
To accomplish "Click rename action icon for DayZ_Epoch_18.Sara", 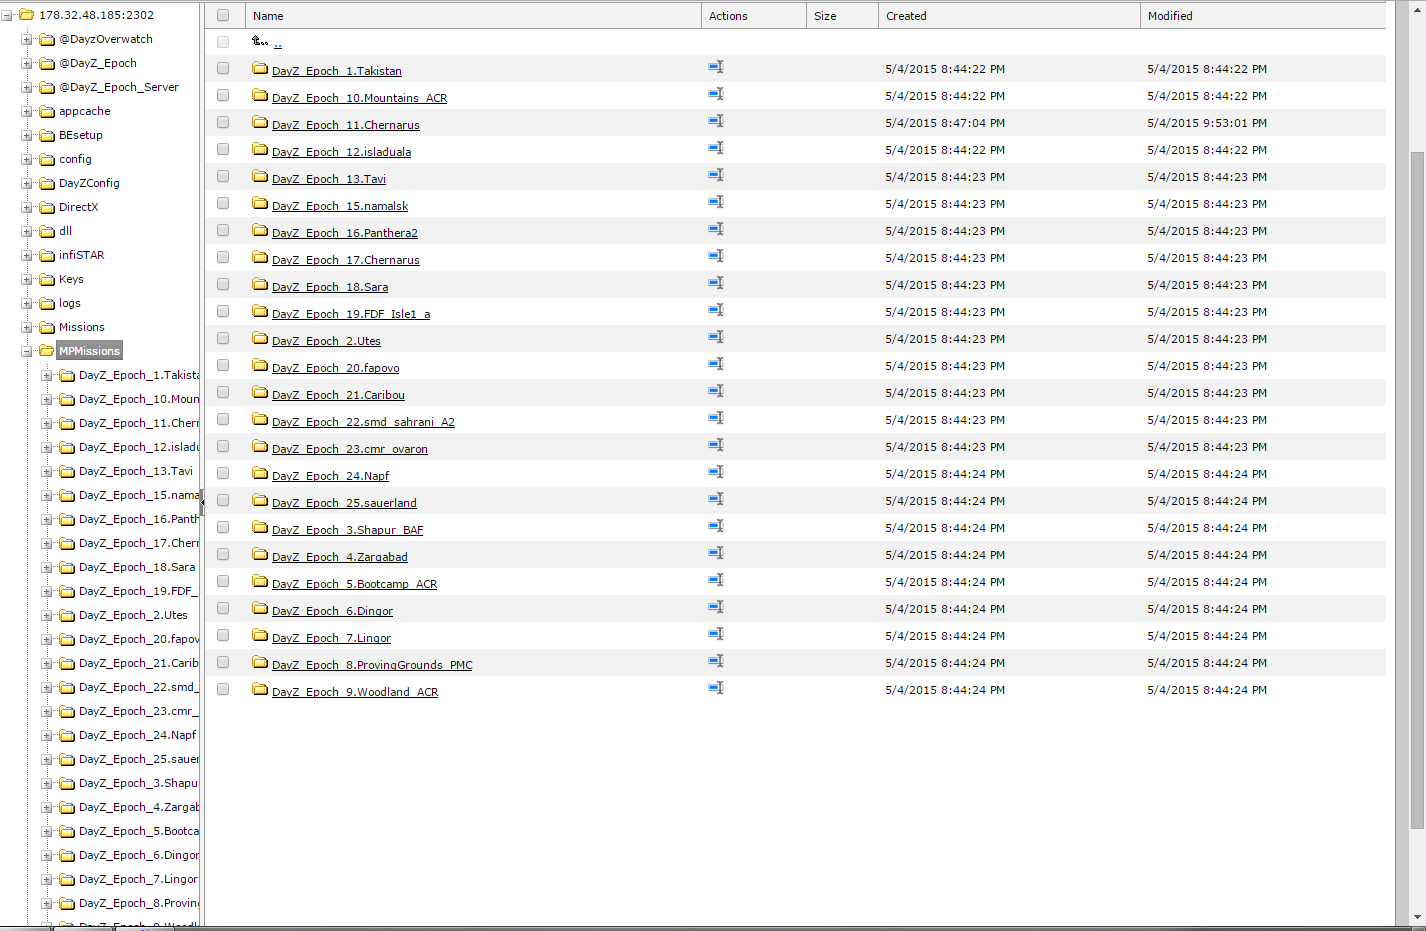I will 716,283.
